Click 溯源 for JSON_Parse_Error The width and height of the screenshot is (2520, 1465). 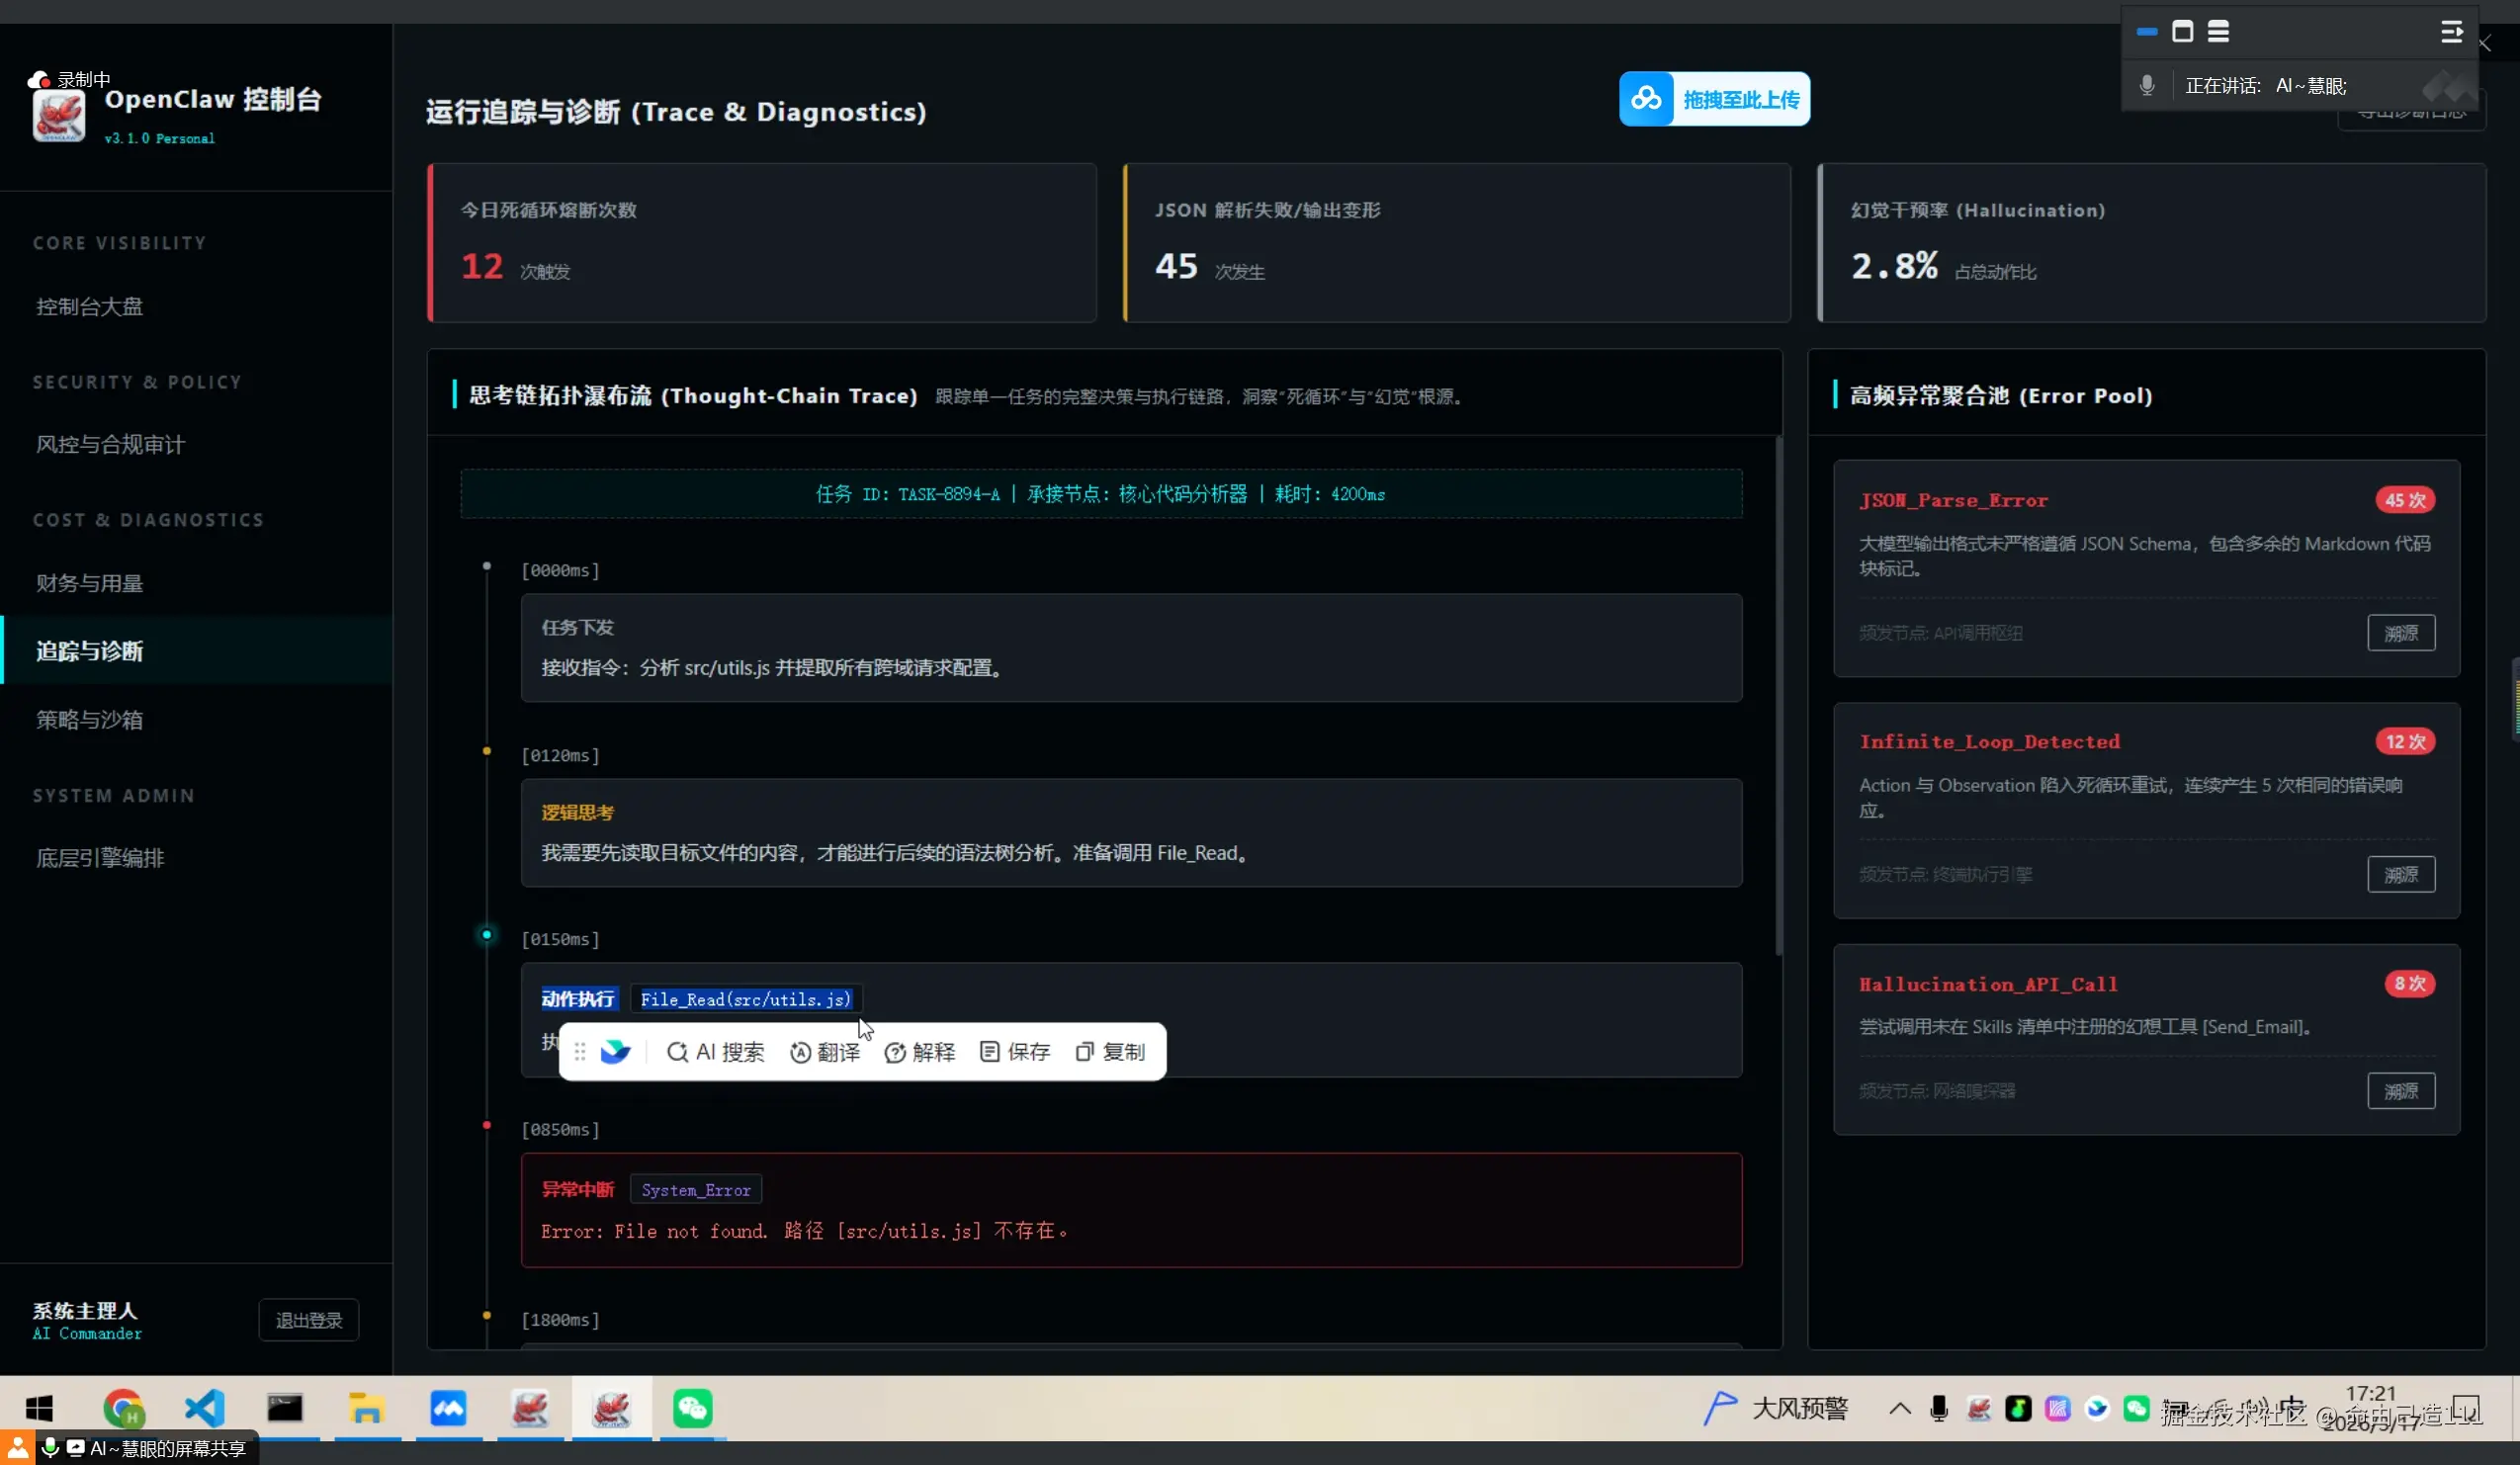click(x=2400, y=633)
